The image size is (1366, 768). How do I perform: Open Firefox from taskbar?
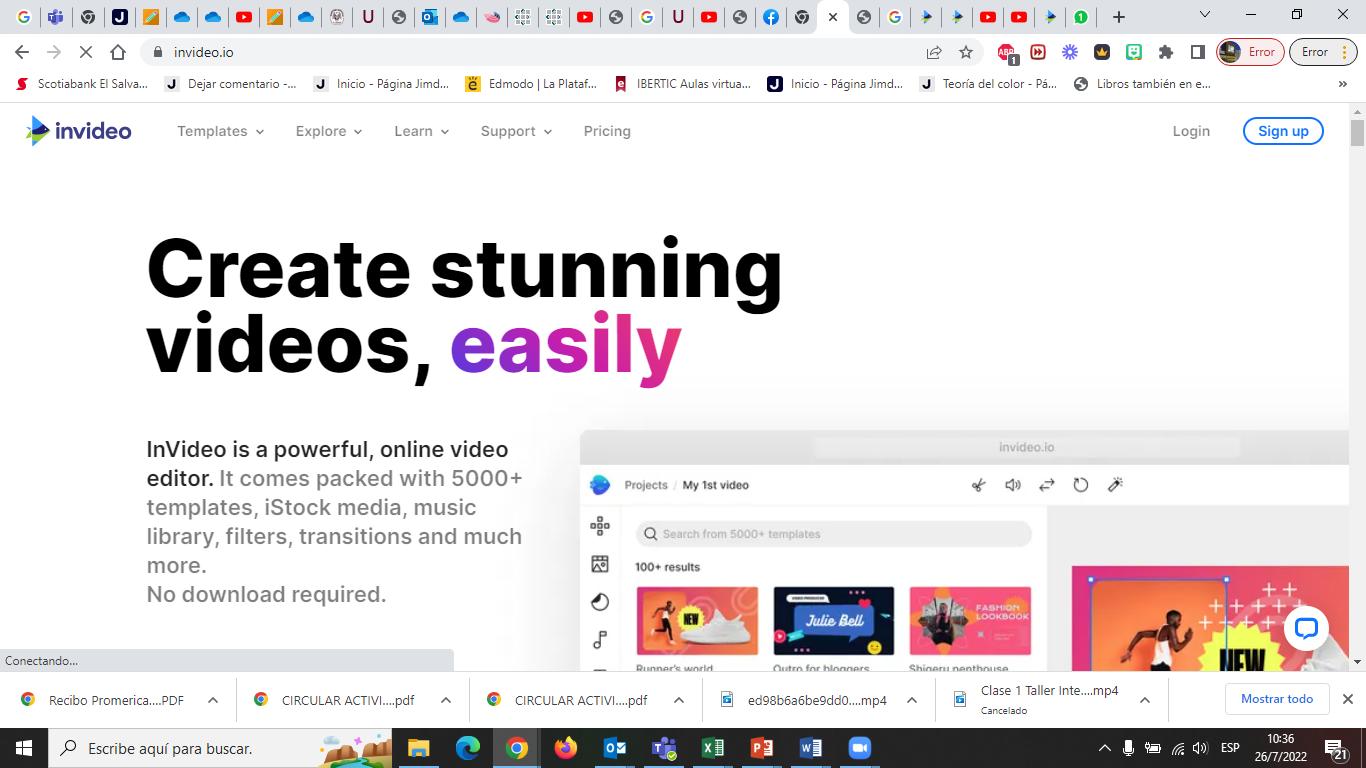(565, 748)
